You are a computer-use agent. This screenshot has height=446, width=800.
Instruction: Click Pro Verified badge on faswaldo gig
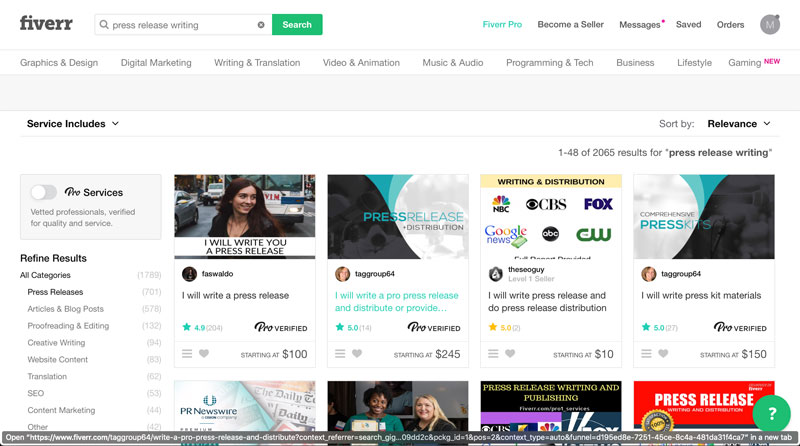(x=281, y=327)
